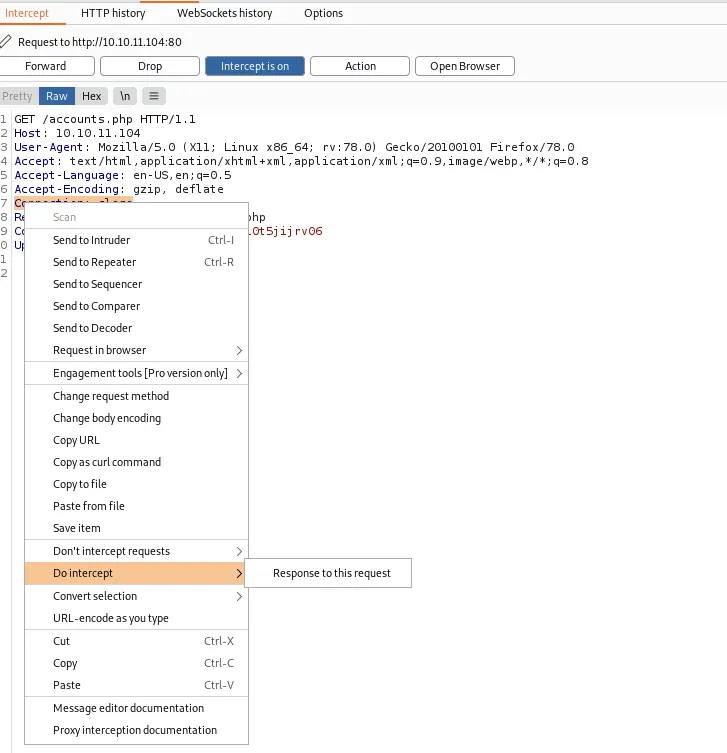
Task: Toggle the \n non-printable characters button
Action: coord(125,96)
